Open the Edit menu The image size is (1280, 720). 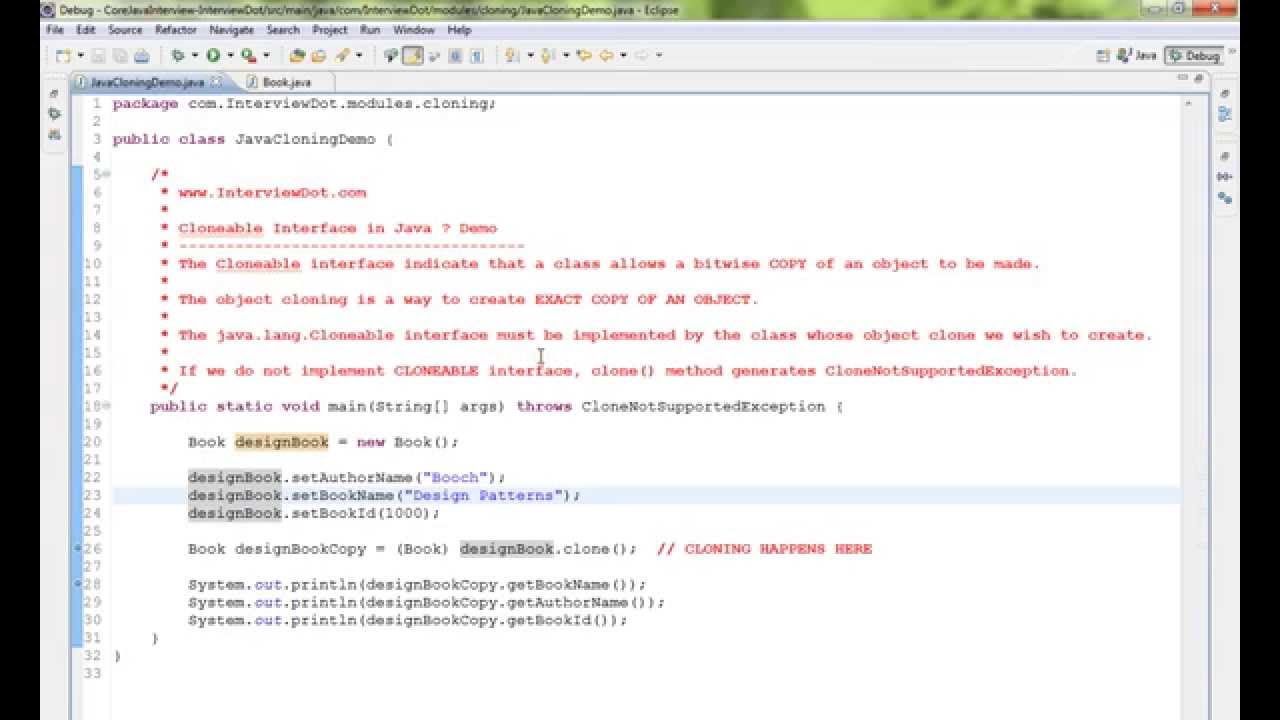86,30
